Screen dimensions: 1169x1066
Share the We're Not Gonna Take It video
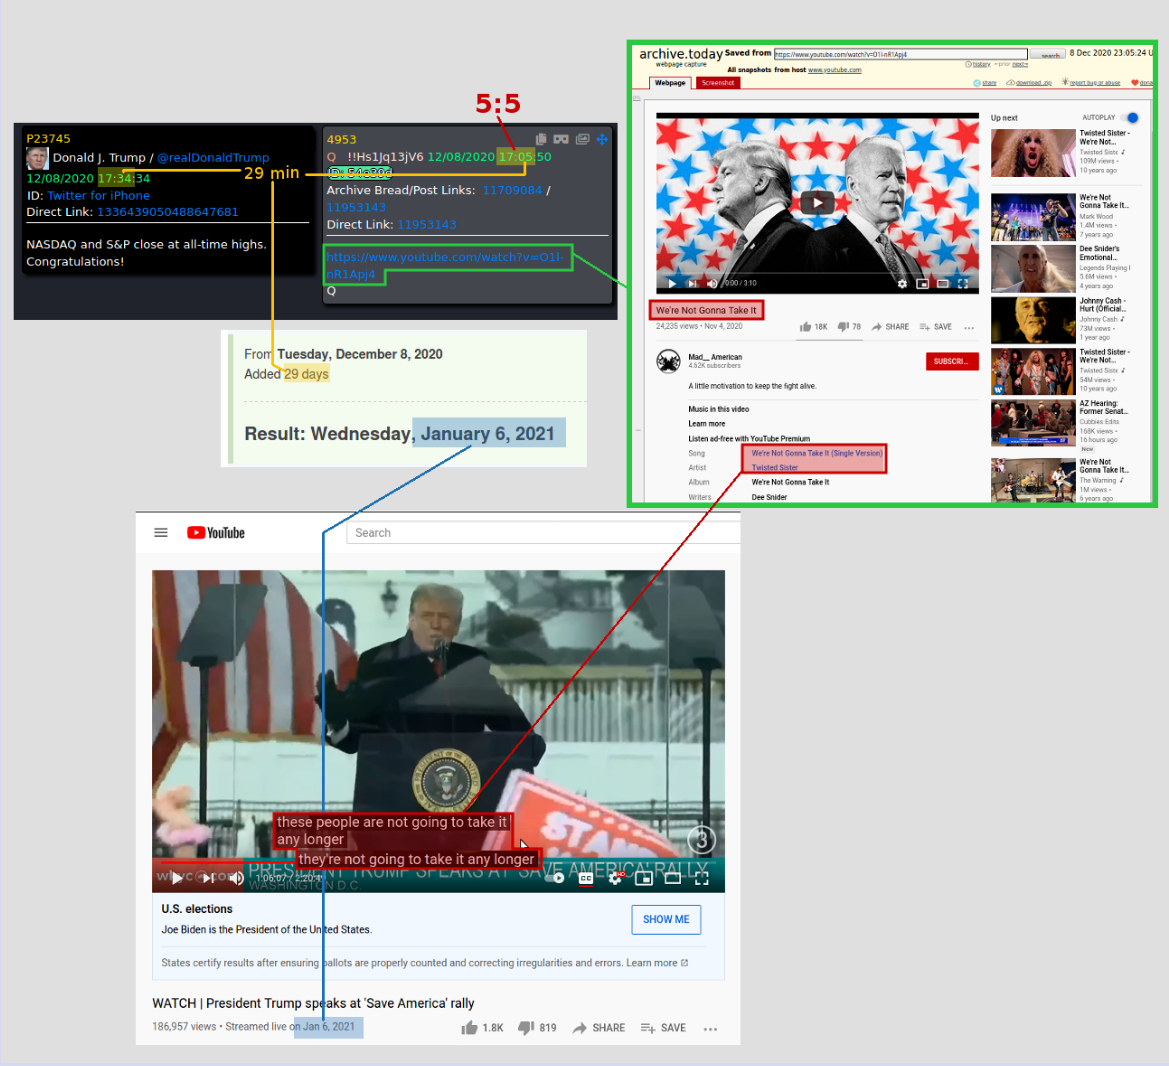(890, 327)
